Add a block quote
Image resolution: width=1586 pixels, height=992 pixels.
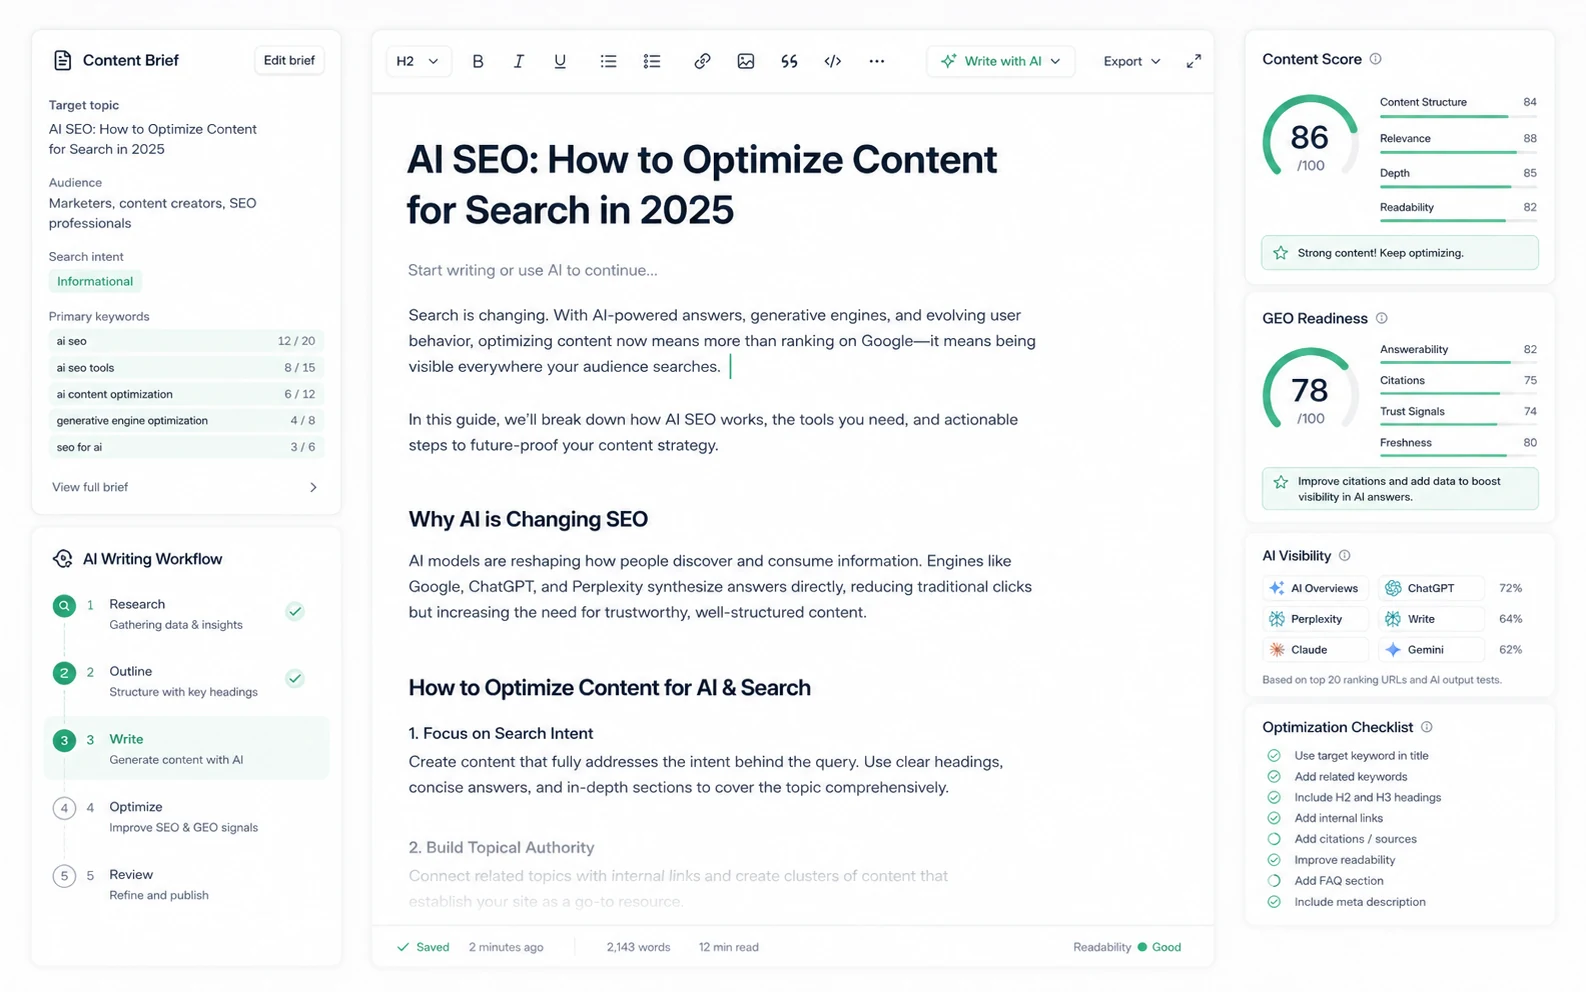789,61
